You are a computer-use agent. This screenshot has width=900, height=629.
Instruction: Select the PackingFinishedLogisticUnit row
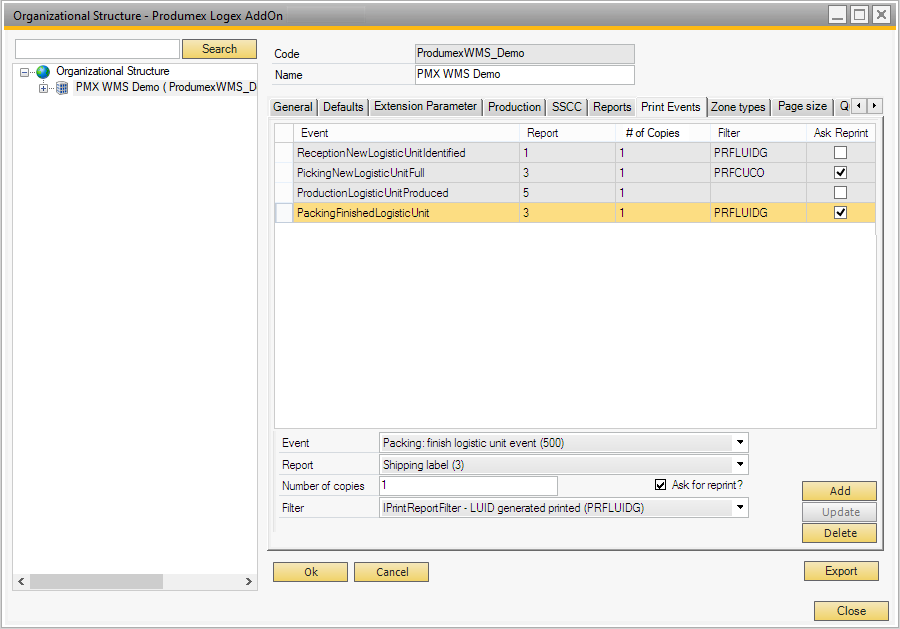coord(575,213)
